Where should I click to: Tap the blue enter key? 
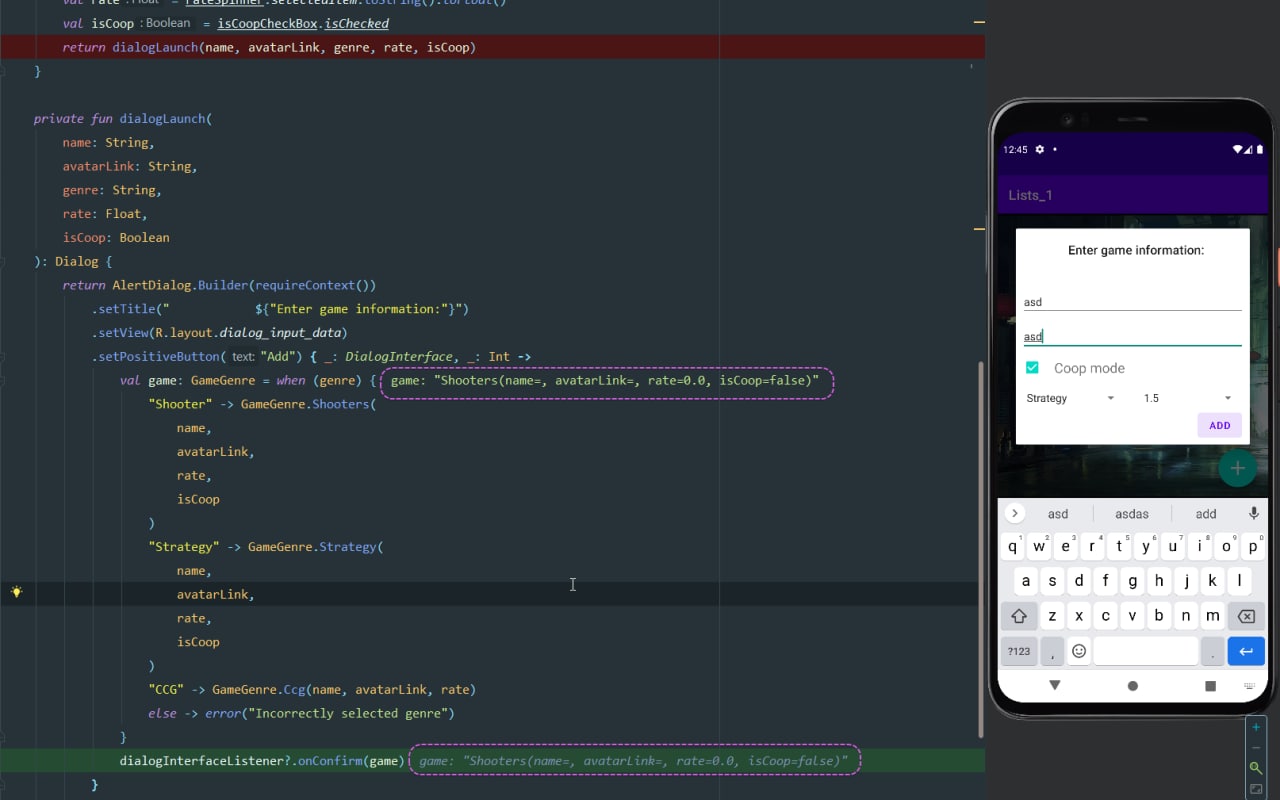(1246, 651)
